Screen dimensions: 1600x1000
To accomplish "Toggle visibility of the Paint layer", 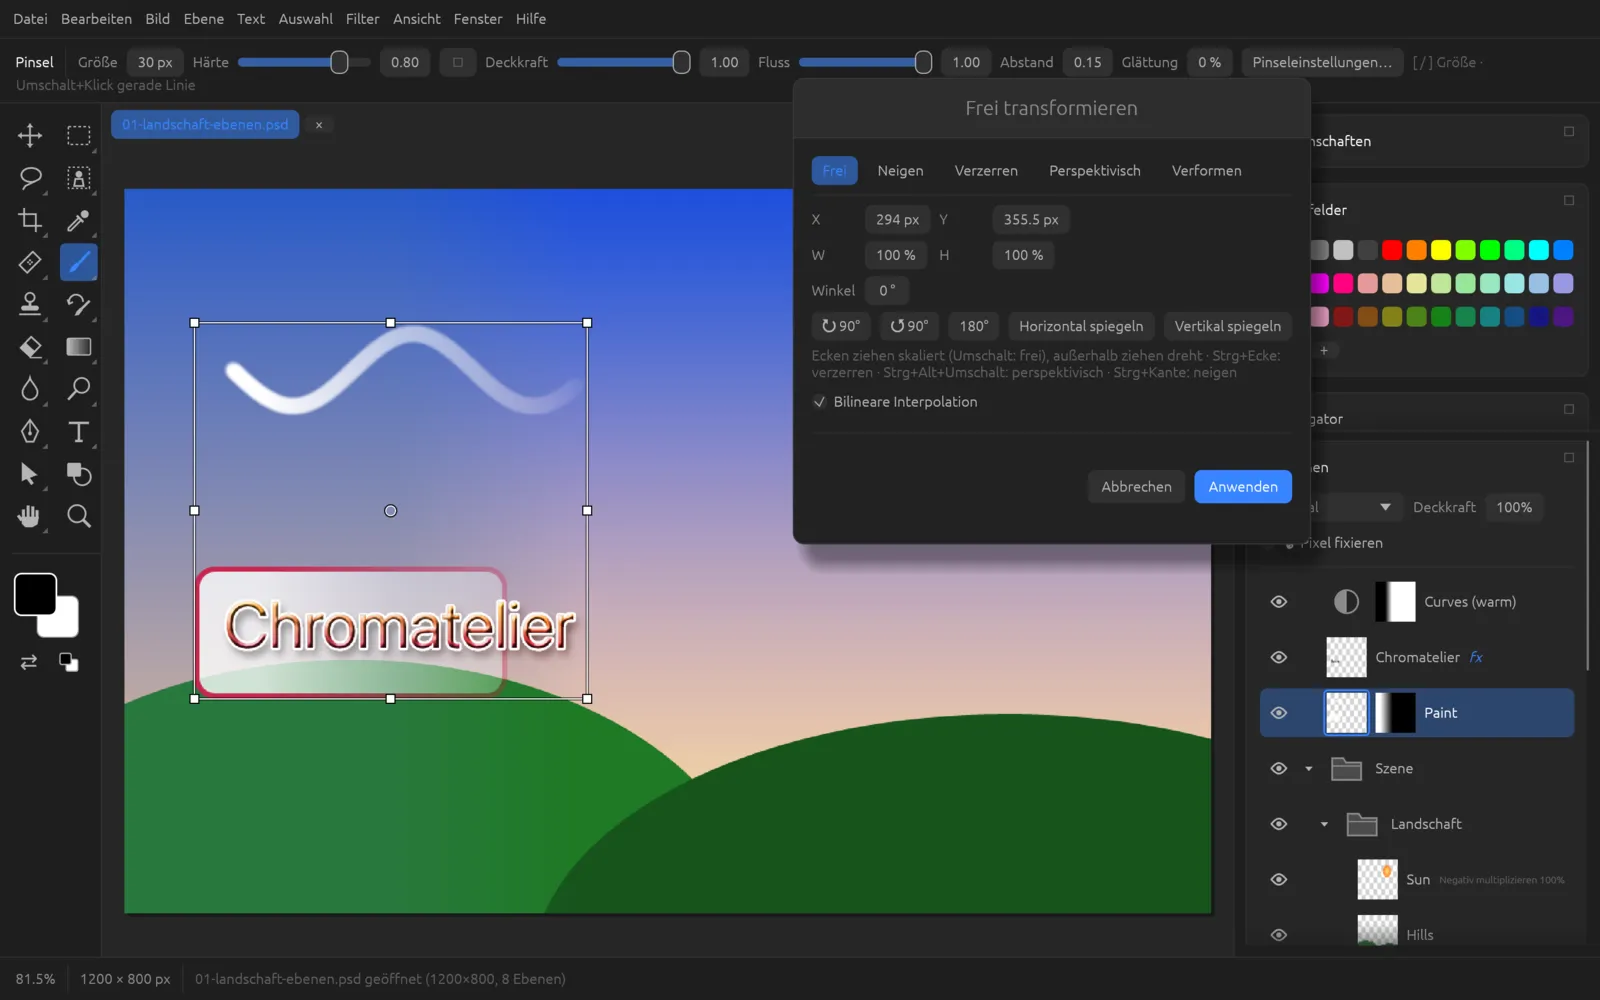I will [1279, 713].
